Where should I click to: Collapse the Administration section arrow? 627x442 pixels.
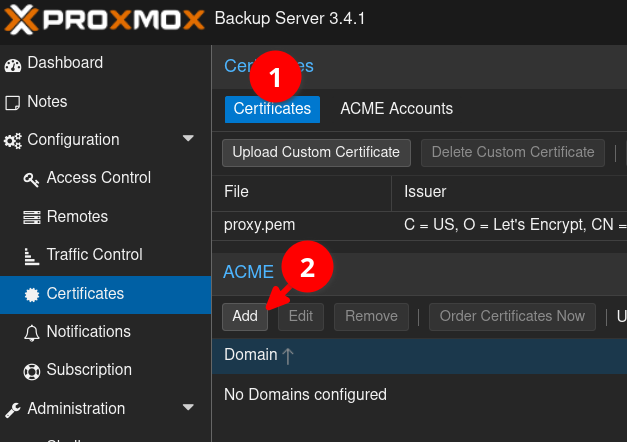coord(188,408)
